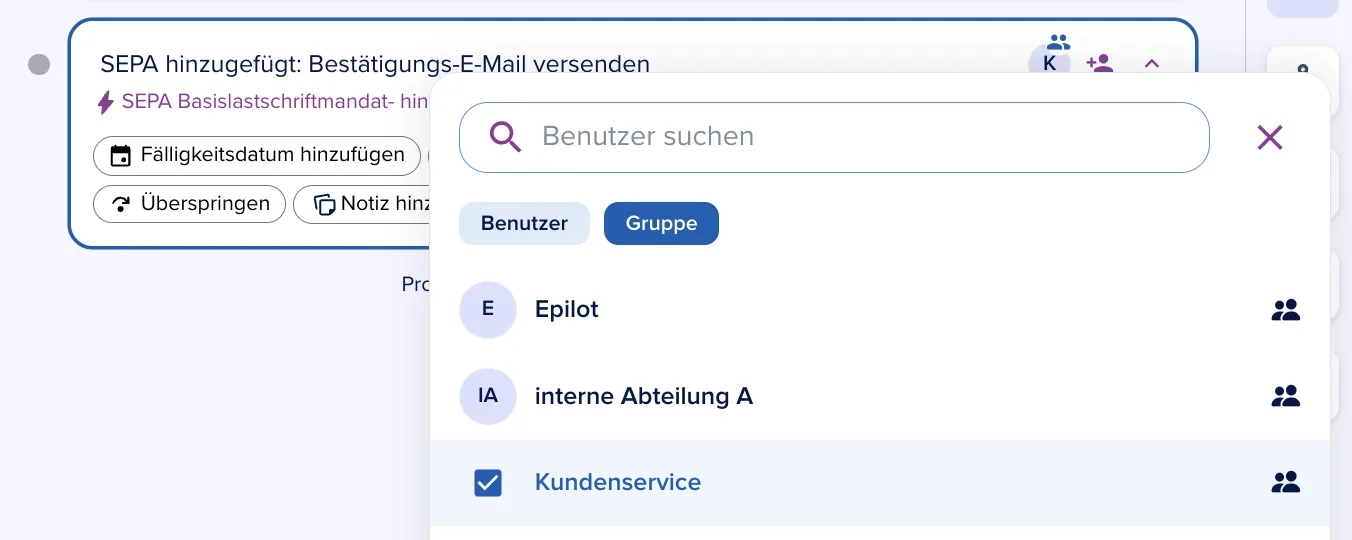This screenshot has height=540, width=1352.
Task: Select the Epilot group entry
Action: coord(880,310)
